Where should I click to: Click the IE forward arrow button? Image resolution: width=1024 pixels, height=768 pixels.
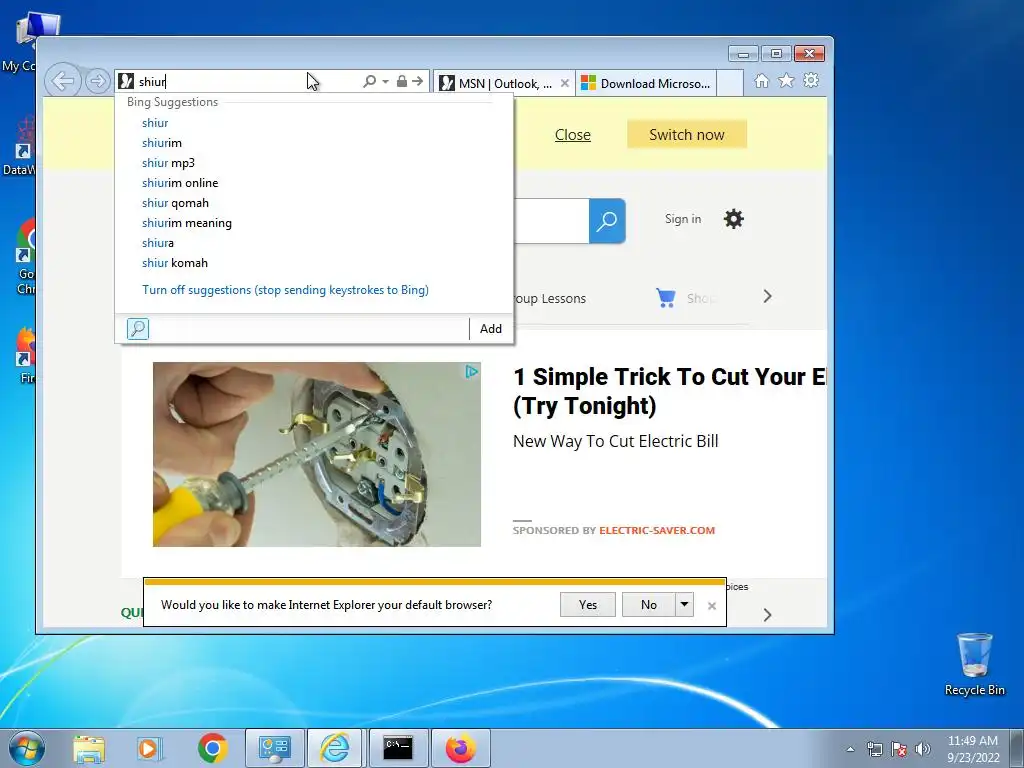[98, 81]
